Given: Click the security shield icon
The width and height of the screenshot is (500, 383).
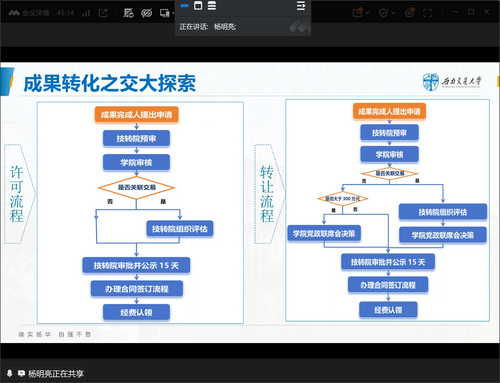Looking at the screenshot, I should pos(383,13).
